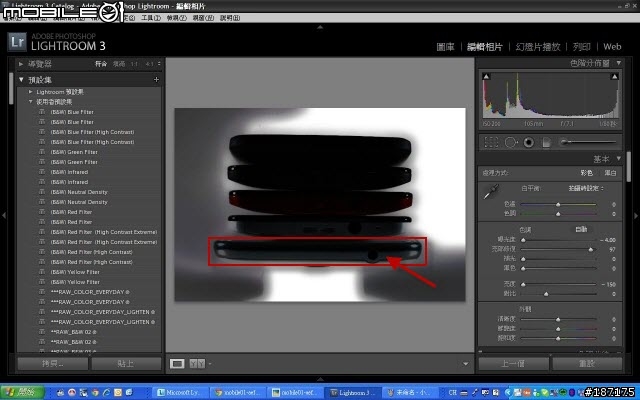Collapse the 色階分佈圖 histogram panel

(x=619, y=63)
